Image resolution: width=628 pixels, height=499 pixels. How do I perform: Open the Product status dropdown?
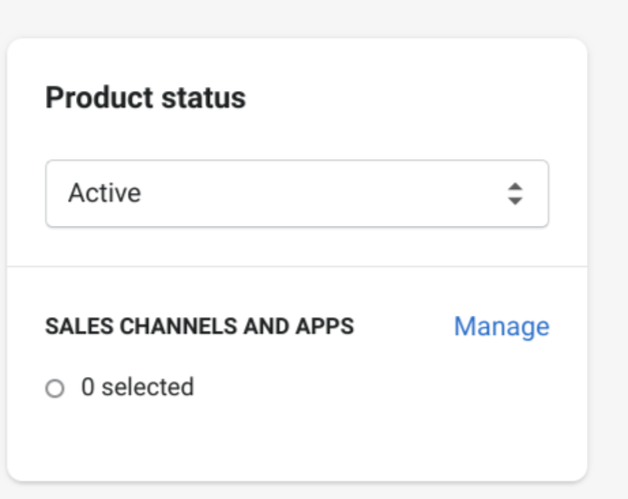point(296,193)
